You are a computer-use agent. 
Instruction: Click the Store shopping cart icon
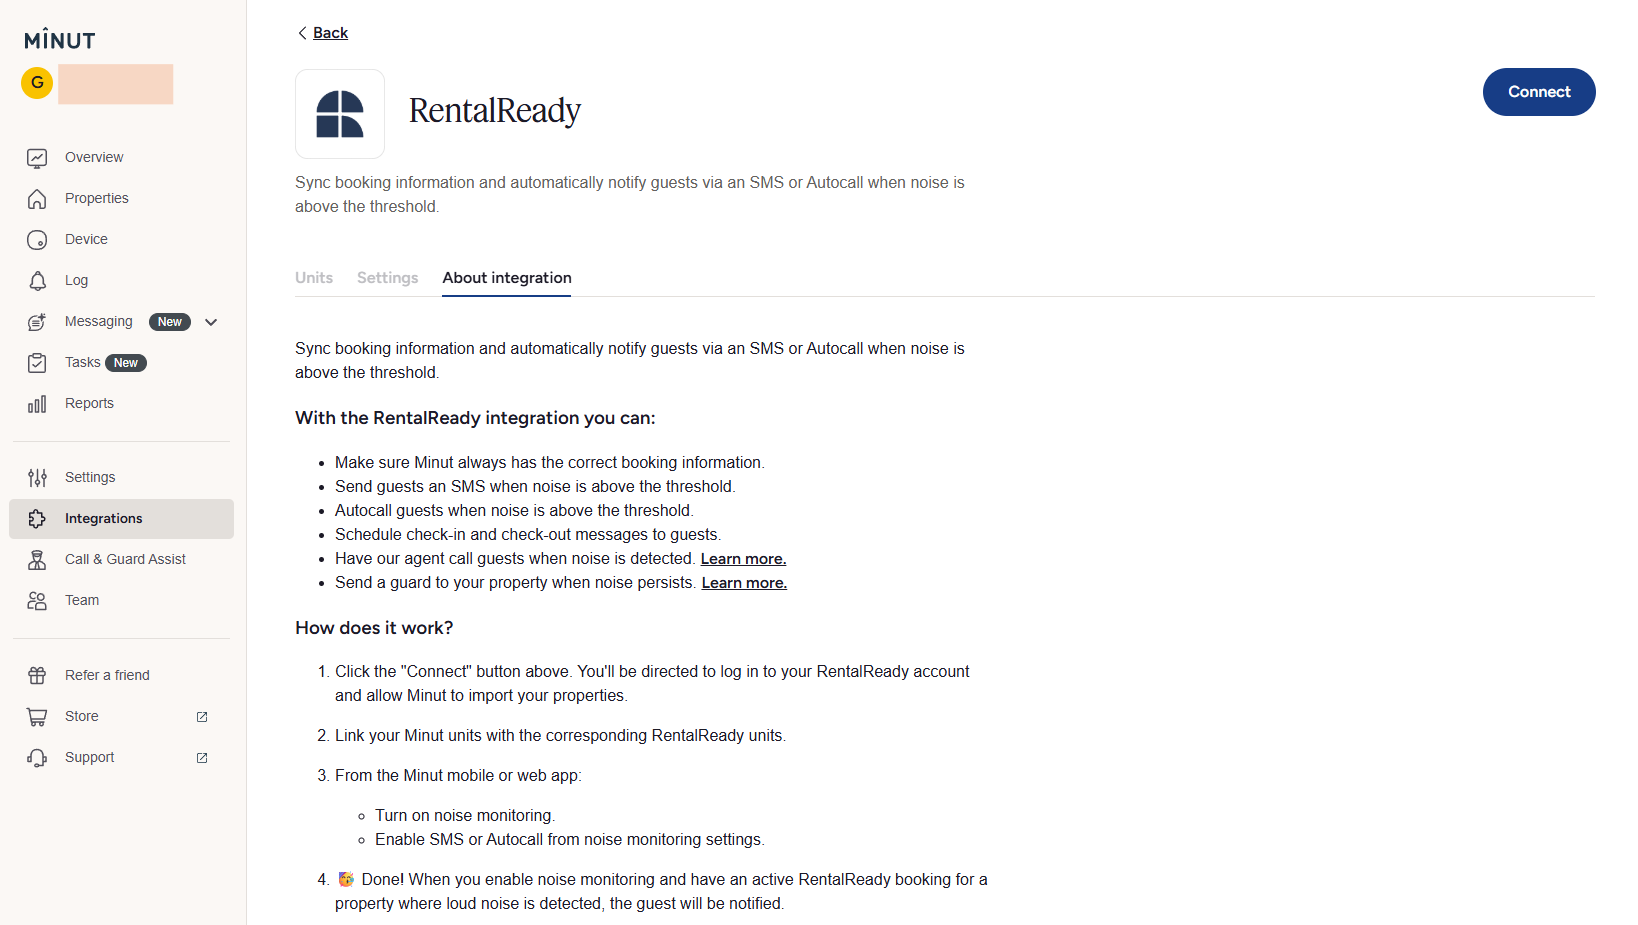click(37, 717)
